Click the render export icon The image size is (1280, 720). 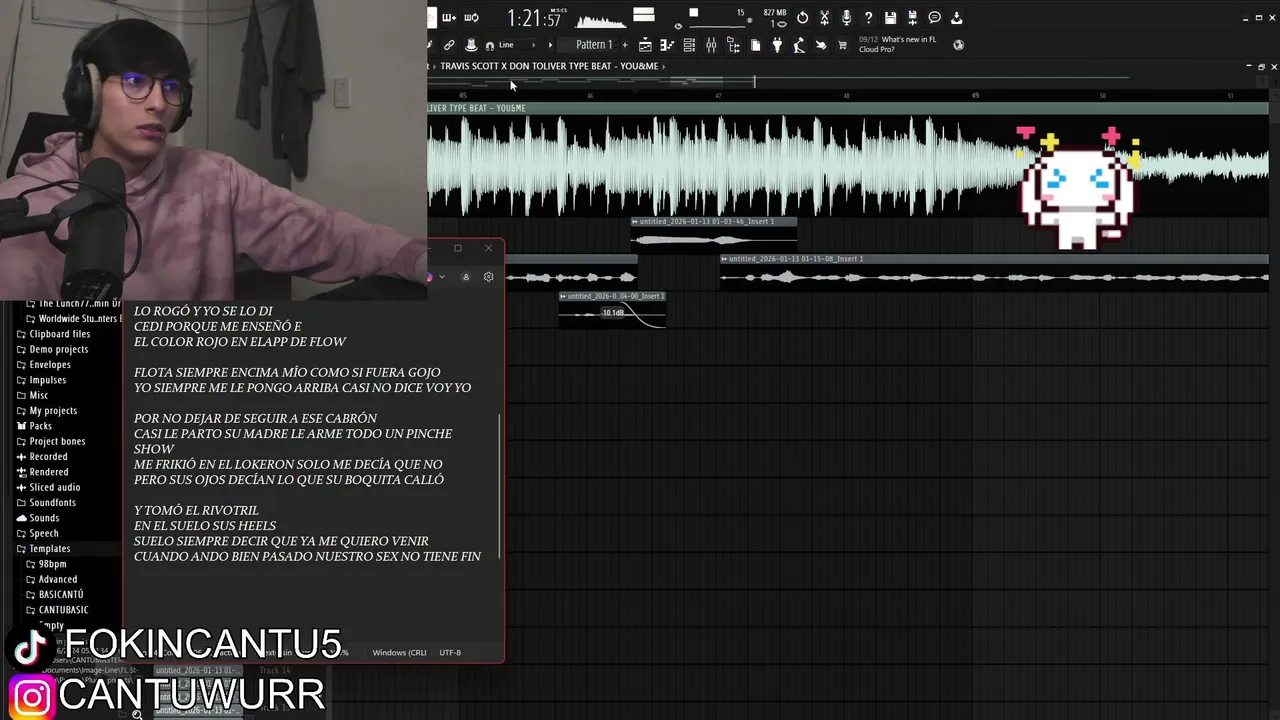pos(912,18)
